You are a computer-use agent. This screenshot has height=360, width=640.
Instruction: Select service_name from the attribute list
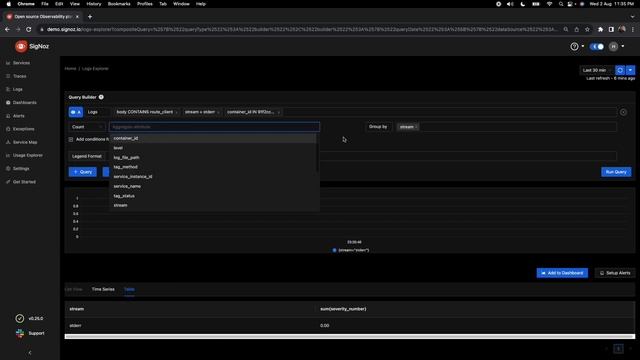click(212, 186)
